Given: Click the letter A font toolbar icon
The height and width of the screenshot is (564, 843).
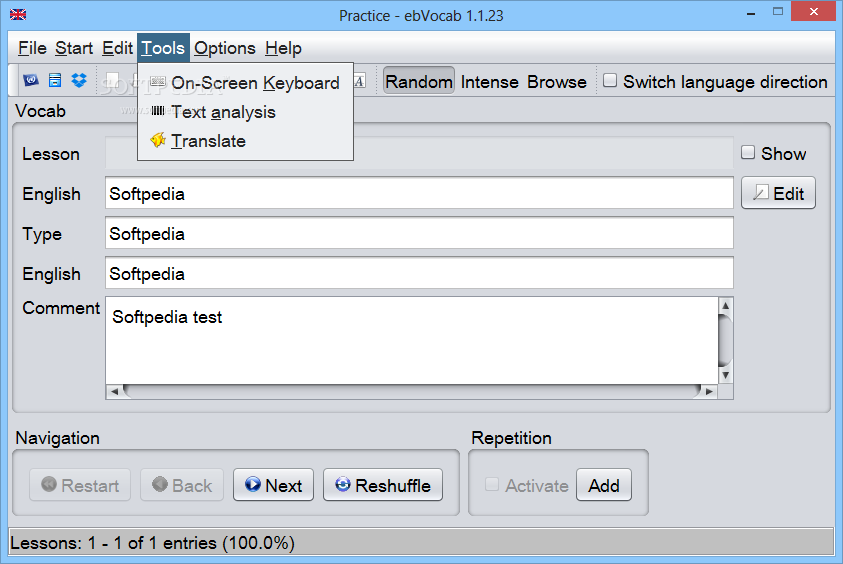Looking at the screenshot, I should click(360, 81).
